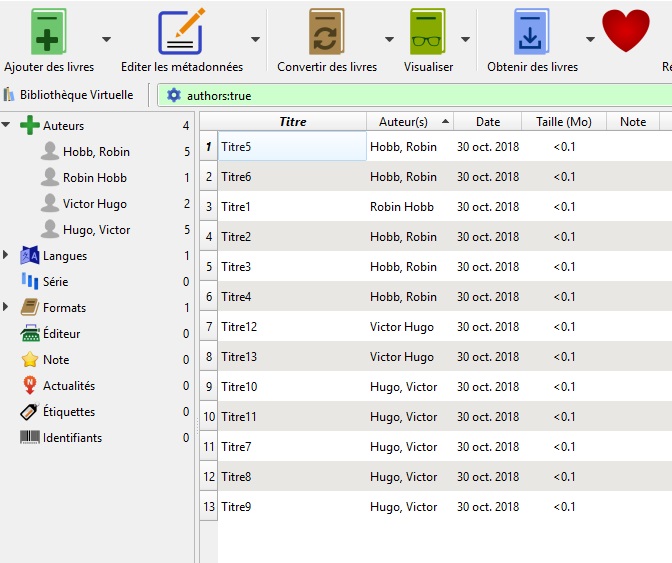Image resolution: width=672 pixels, height=563 pixels.
Task: Select author Hobb, Robin in the tag browser
Action: click(x=96, y=152)
